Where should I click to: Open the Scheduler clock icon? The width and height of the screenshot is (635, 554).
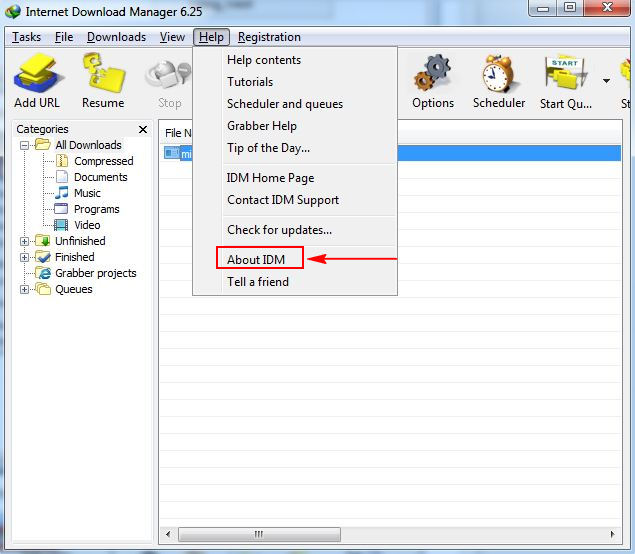pyautogui.click(x=498, y=74)
